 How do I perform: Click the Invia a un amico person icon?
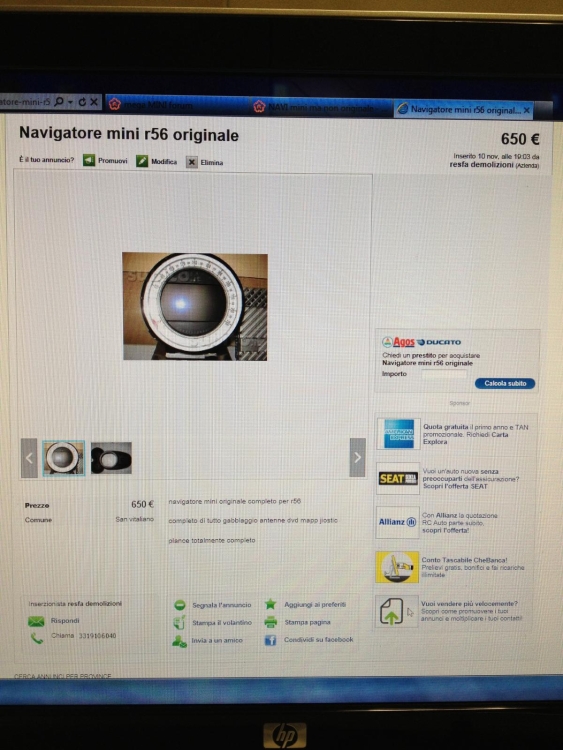click(x=179, y=641)
